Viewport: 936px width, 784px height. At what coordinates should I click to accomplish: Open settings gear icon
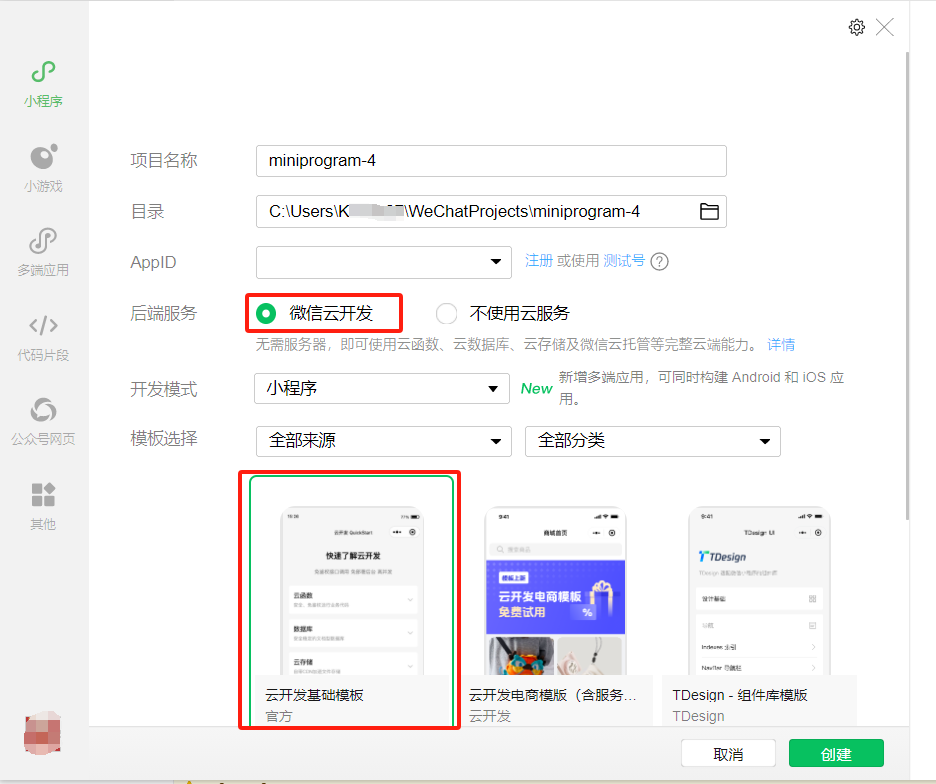pyautogui.click(x=857, y=27)
